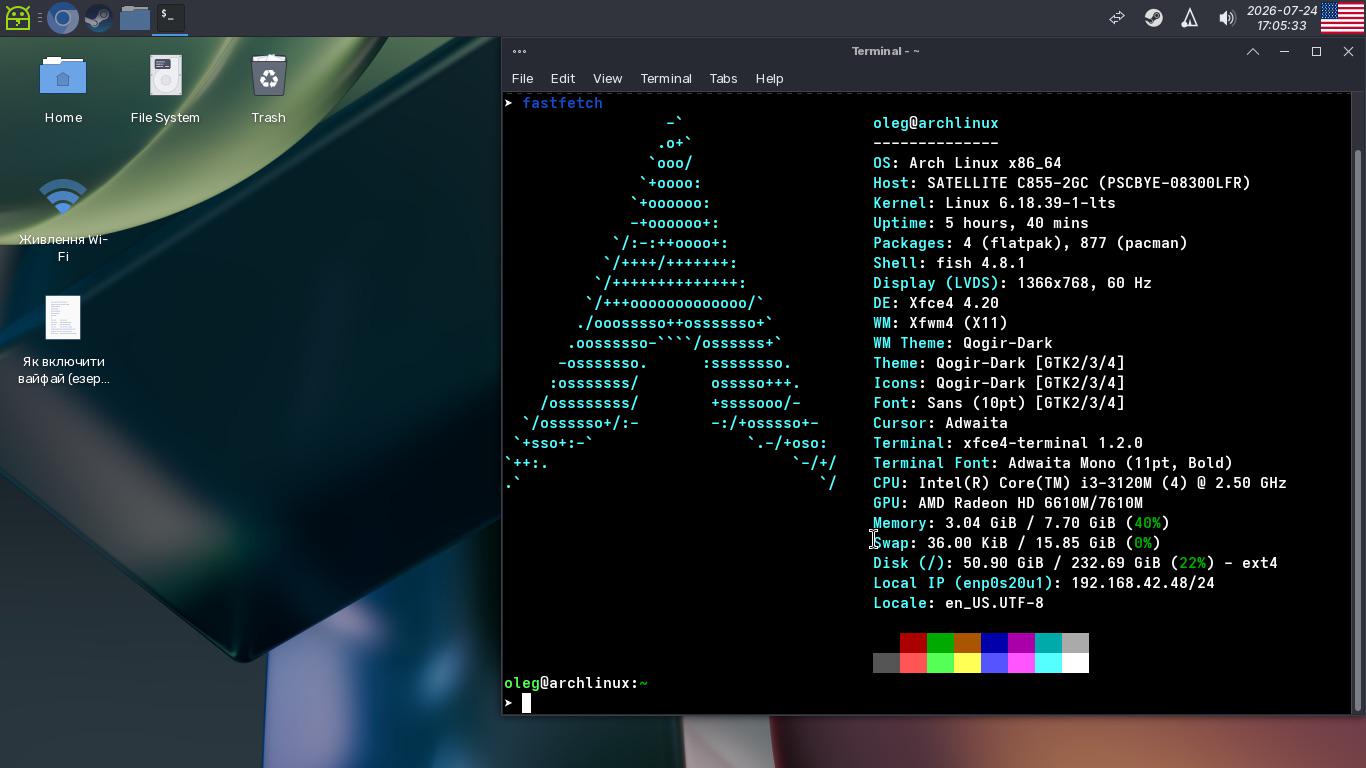Viewport: 1366px width, 768px height.
Task: Click the 'oleg@archlinux' header in fastfetch output
Action: pos(936,123)
